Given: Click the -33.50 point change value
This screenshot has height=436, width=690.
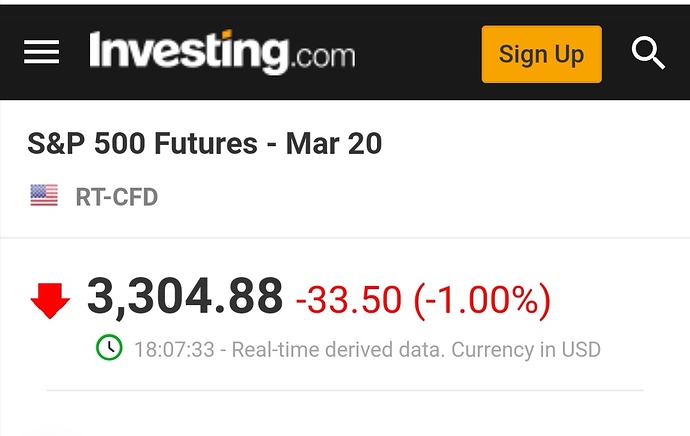Looking at the screenshot, I should click(x=349, y=300).
